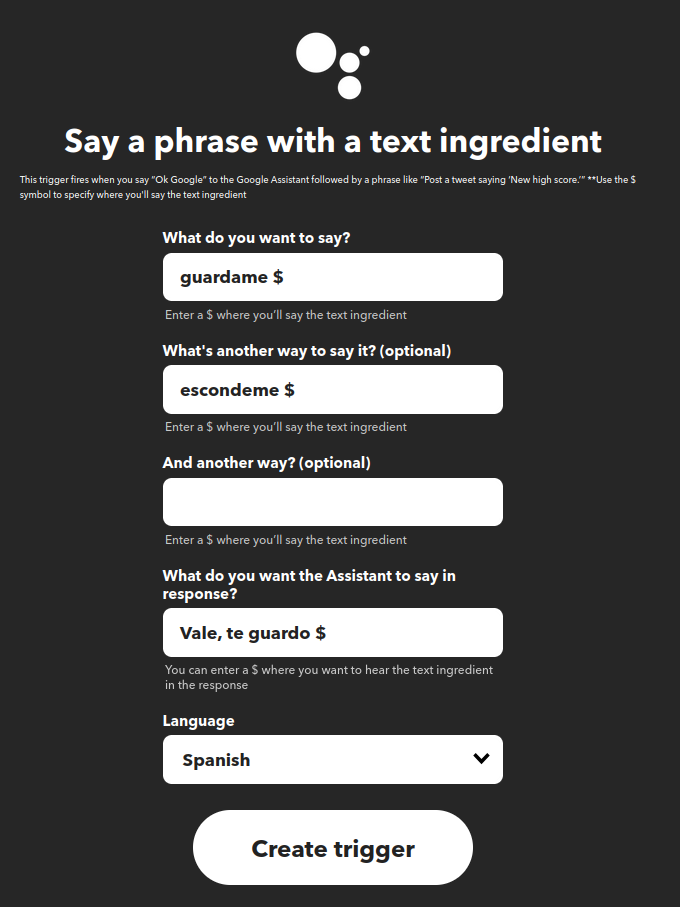680x907 pixels.
Task: Click the "What do you want to say?" label
Action: coord(256,238)
